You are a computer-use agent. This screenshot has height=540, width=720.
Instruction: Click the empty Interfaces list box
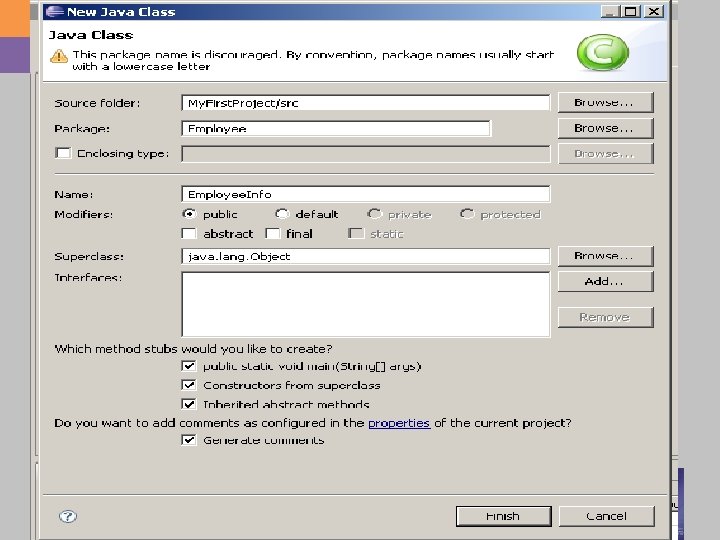(x=366, y=304)
